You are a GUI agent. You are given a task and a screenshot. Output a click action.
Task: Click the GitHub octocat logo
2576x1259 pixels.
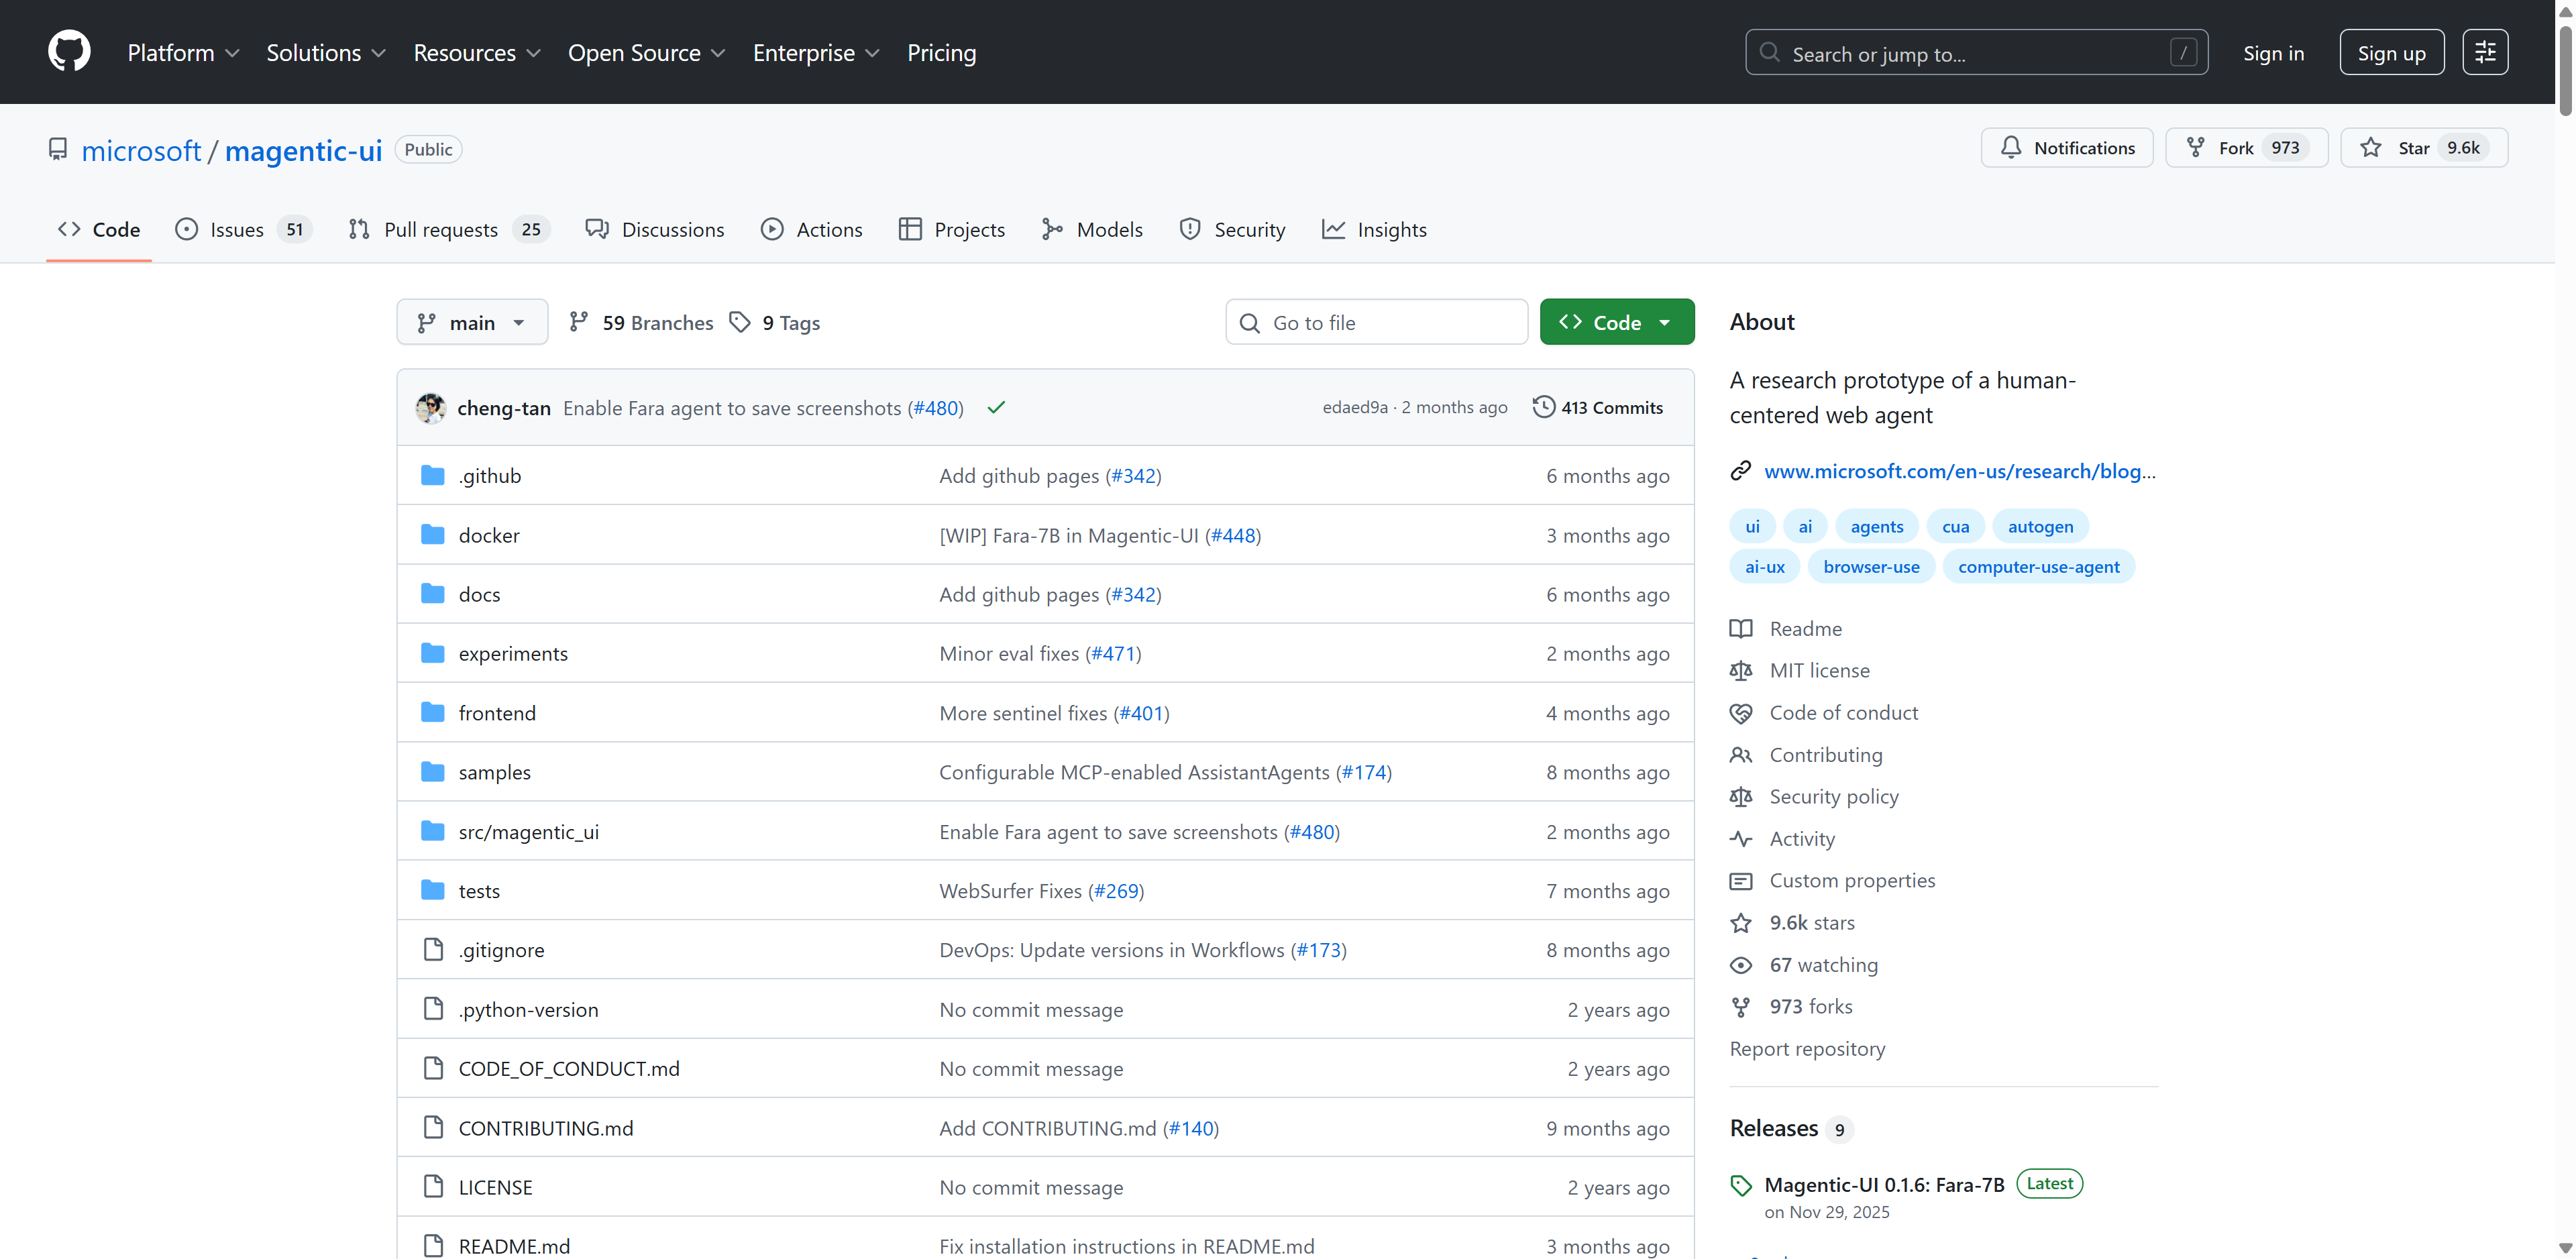(69, 52)
